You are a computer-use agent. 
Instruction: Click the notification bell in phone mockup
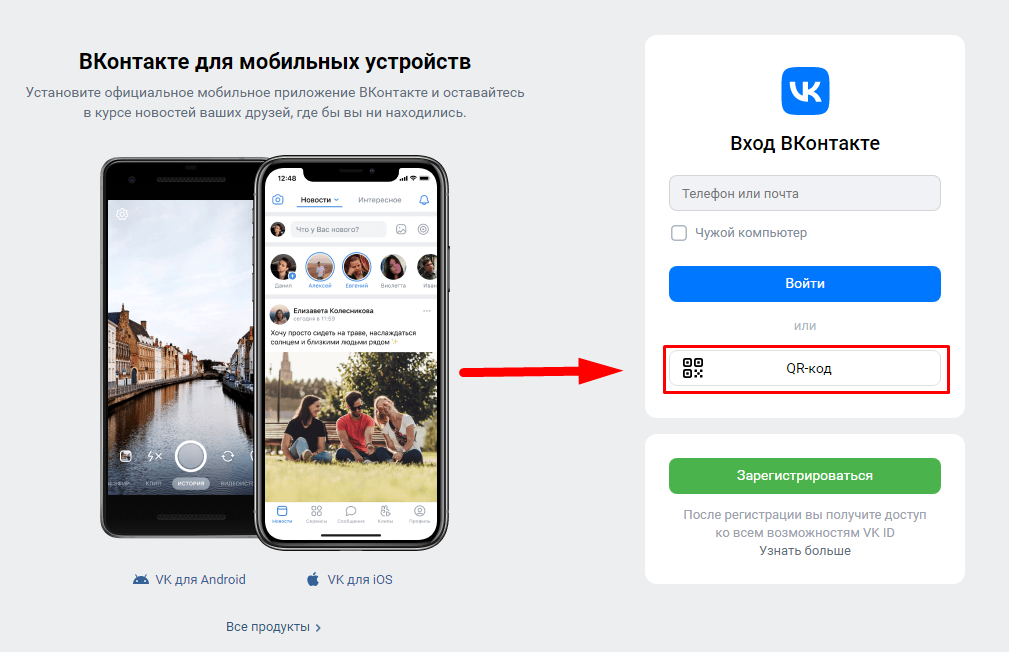(x=424, y=200)
